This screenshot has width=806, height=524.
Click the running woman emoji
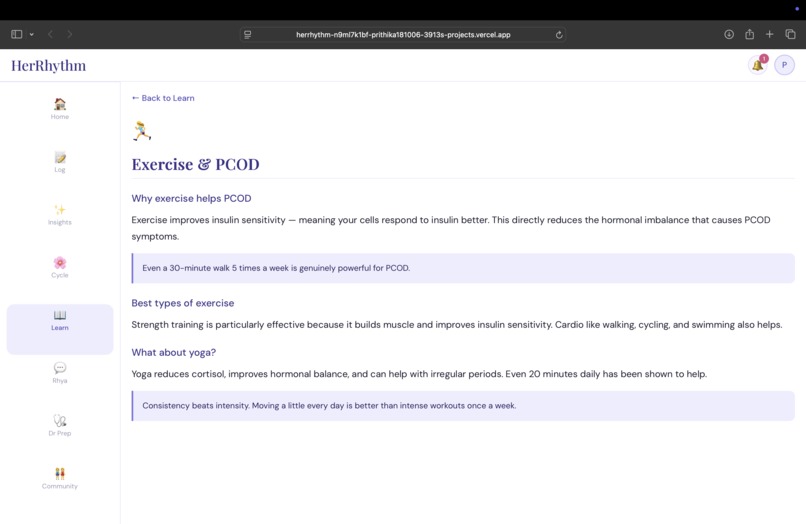(x=142, y=131)
